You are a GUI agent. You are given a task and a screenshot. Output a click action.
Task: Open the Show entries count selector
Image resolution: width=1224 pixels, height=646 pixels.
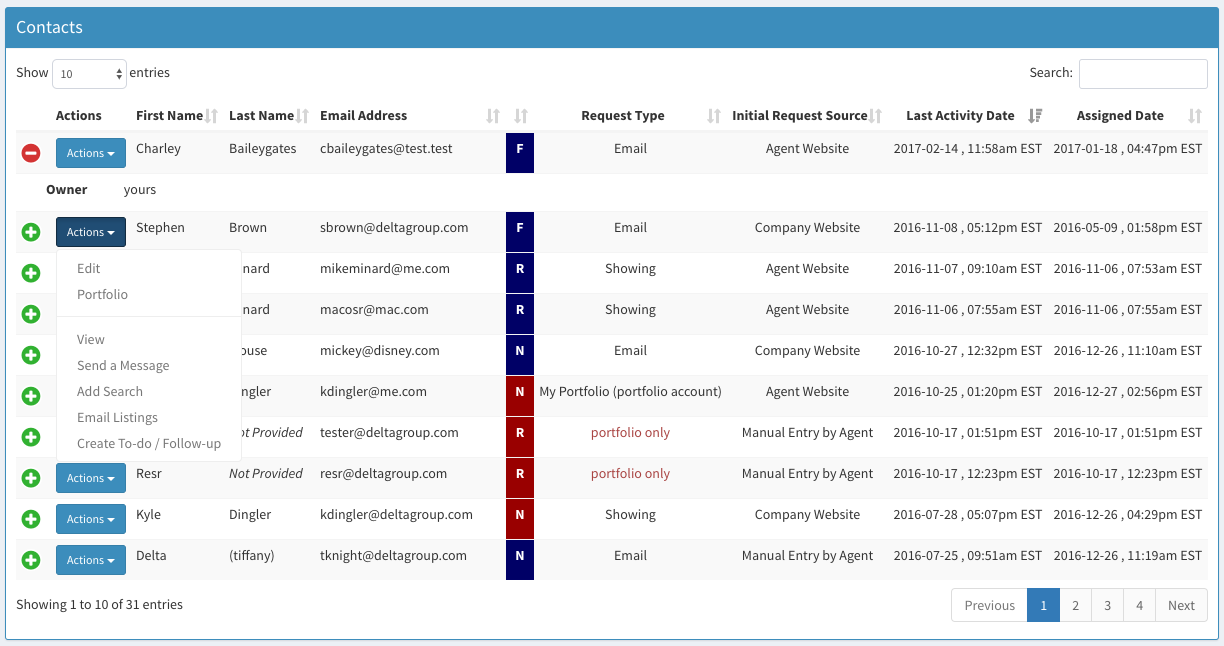[88, 73]
